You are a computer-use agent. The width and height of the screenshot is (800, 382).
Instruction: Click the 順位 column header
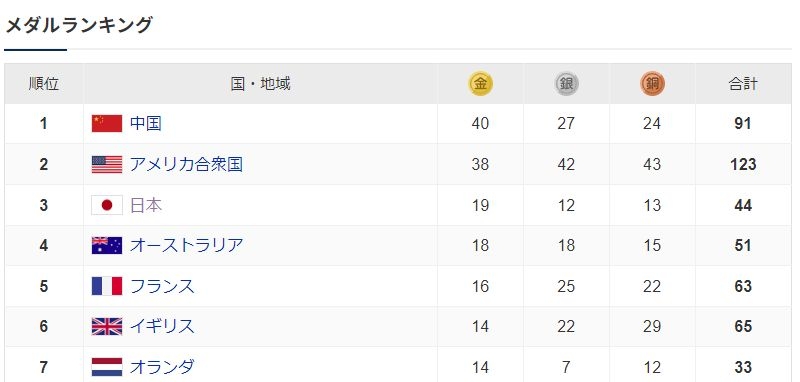coord(44,84)
